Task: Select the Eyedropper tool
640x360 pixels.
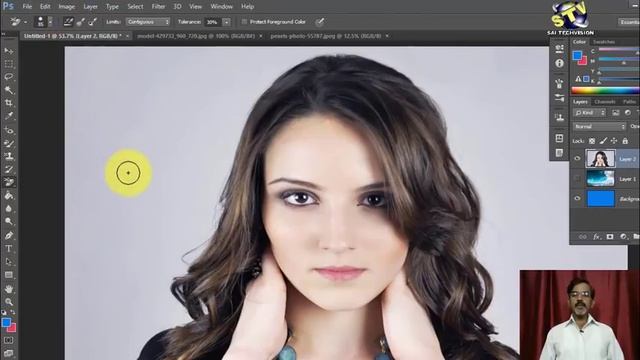Action: click(9, 116)
